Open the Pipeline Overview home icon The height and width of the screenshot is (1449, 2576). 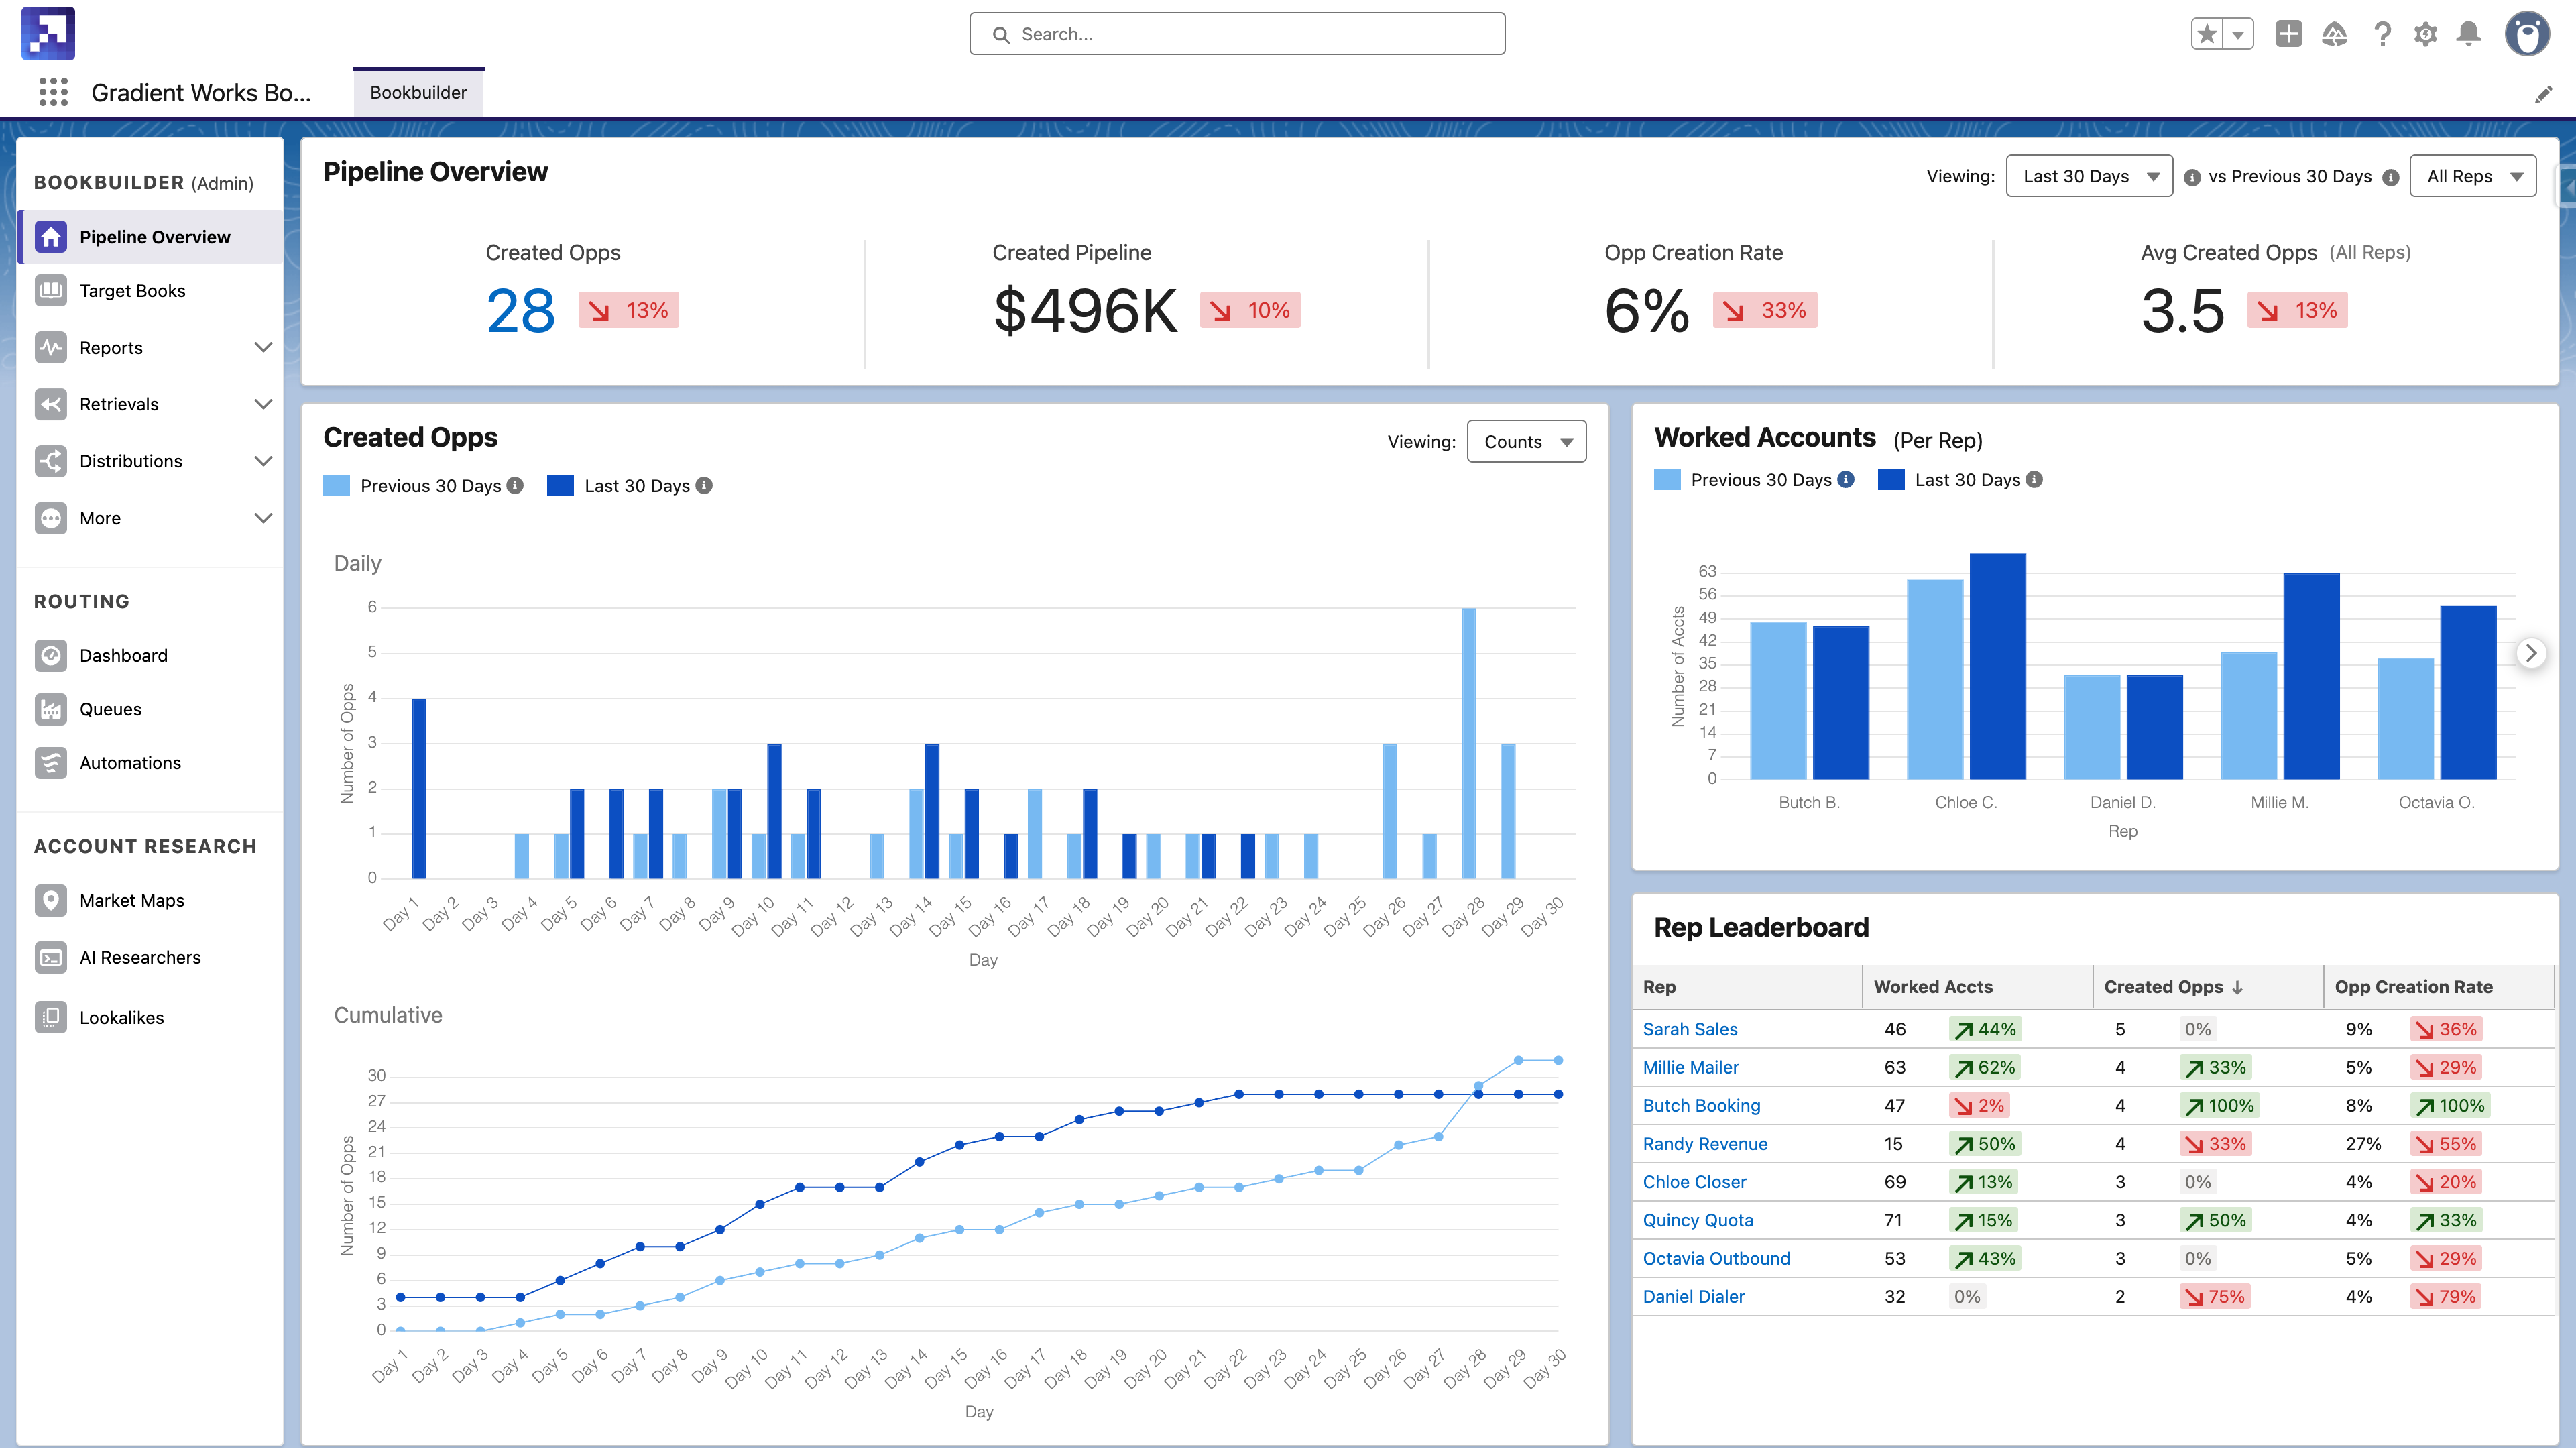50,236
